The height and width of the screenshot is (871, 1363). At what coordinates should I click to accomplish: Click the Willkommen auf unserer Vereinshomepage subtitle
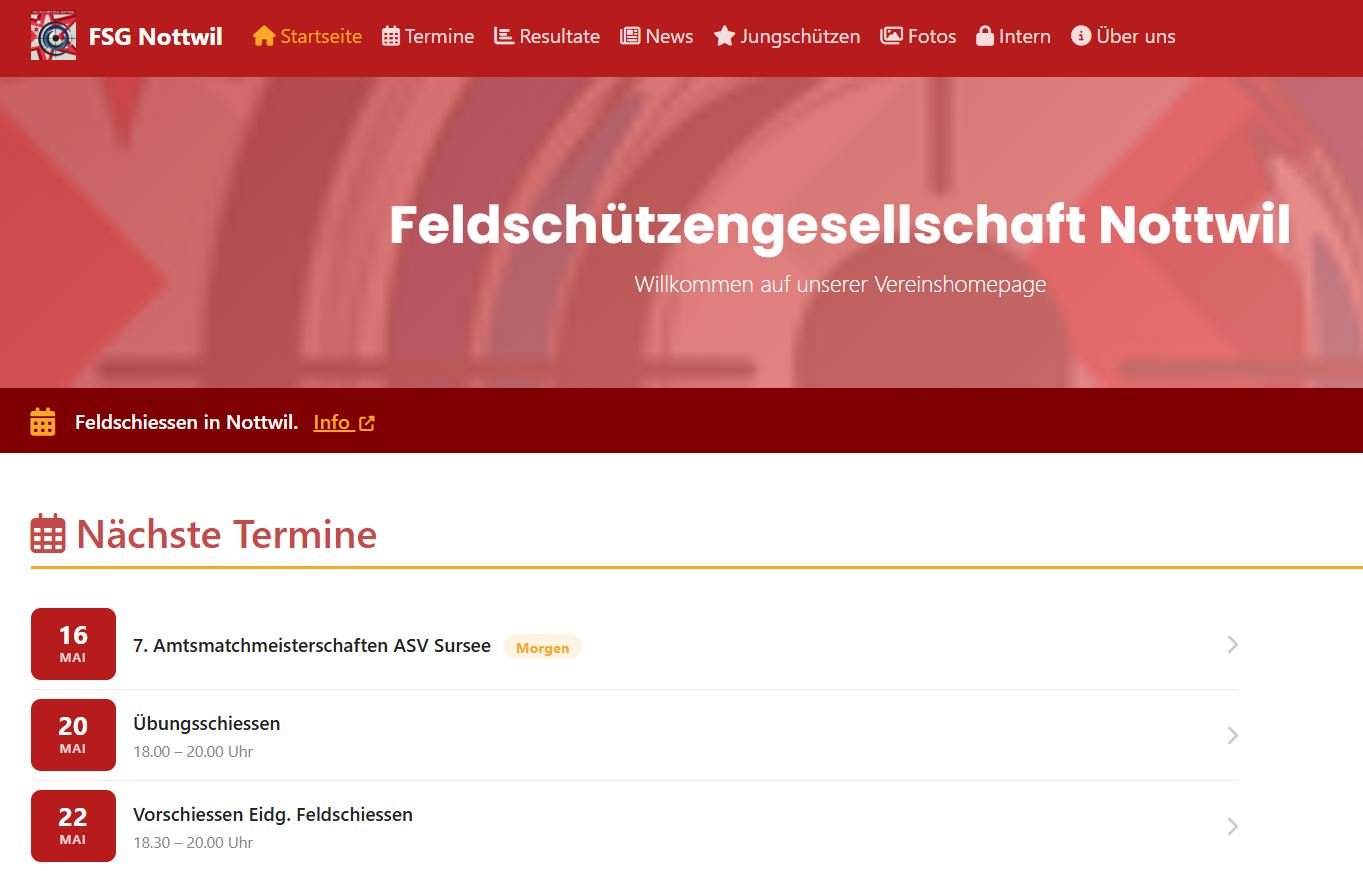(x=840, y=285)
